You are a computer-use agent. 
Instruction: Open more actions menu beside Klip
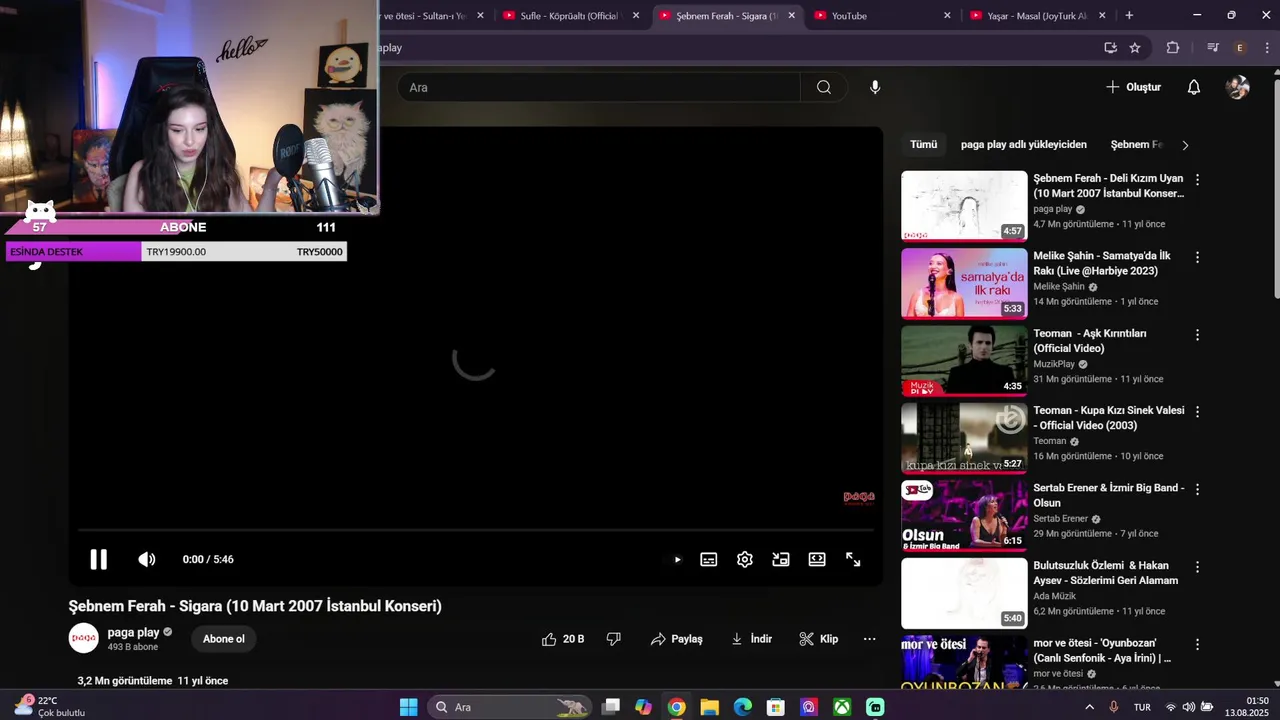coord(869,639)
